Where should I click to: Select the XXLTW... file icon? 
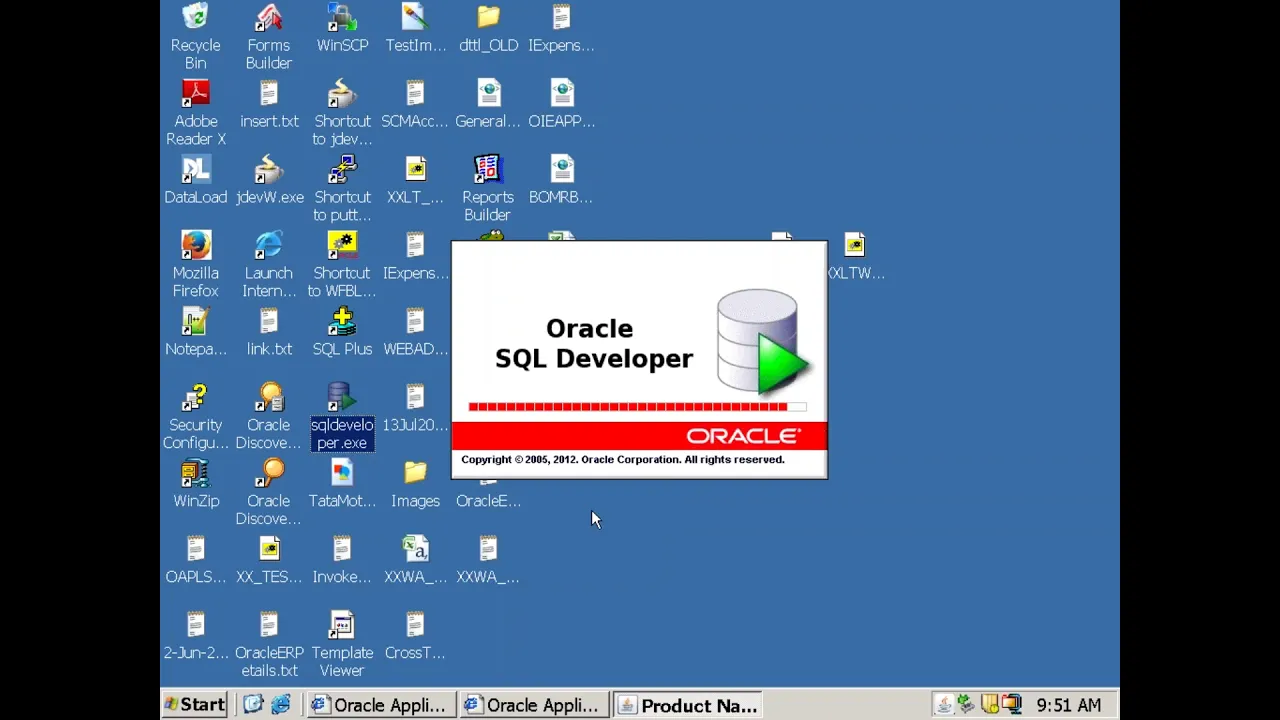coord(855,256)
